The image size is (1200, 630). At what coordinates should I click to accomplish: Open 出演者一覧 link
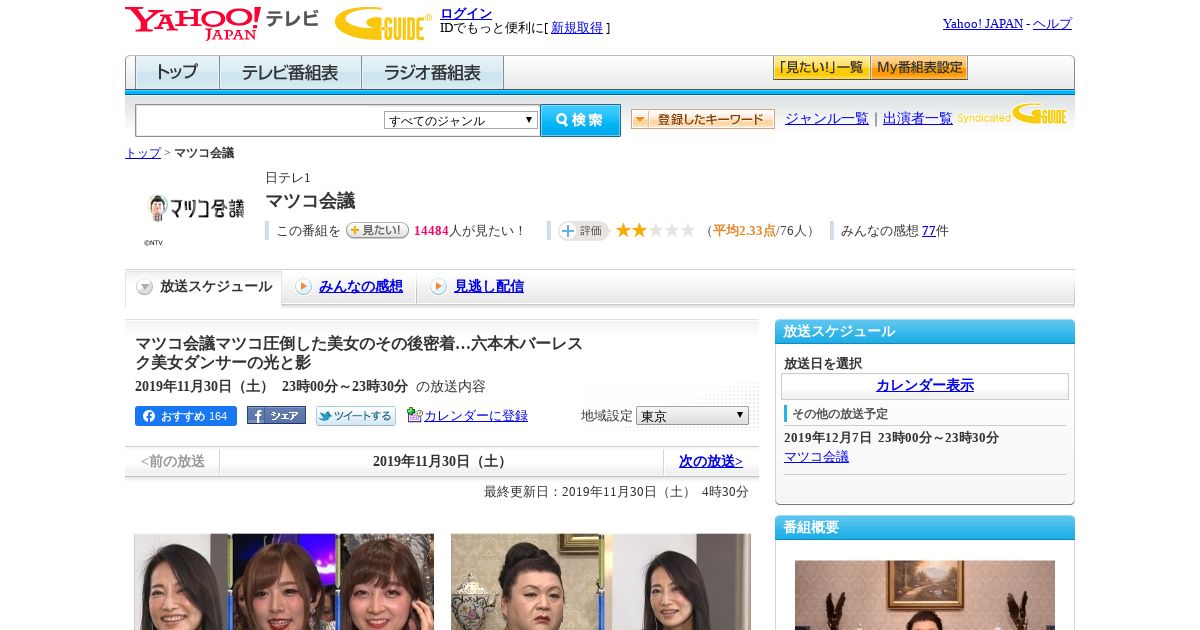tap(917, 118)
